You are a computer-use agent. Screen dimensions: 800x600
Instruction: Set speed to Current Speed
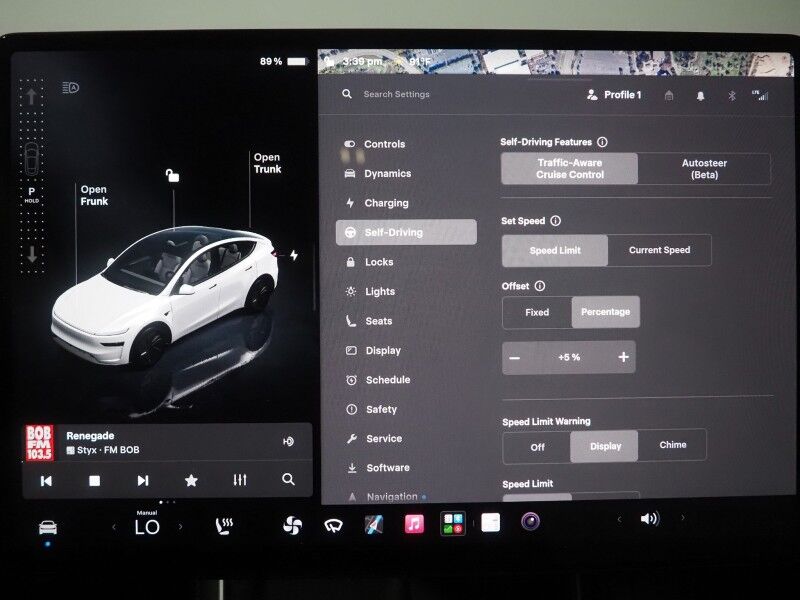click(659, 250)
